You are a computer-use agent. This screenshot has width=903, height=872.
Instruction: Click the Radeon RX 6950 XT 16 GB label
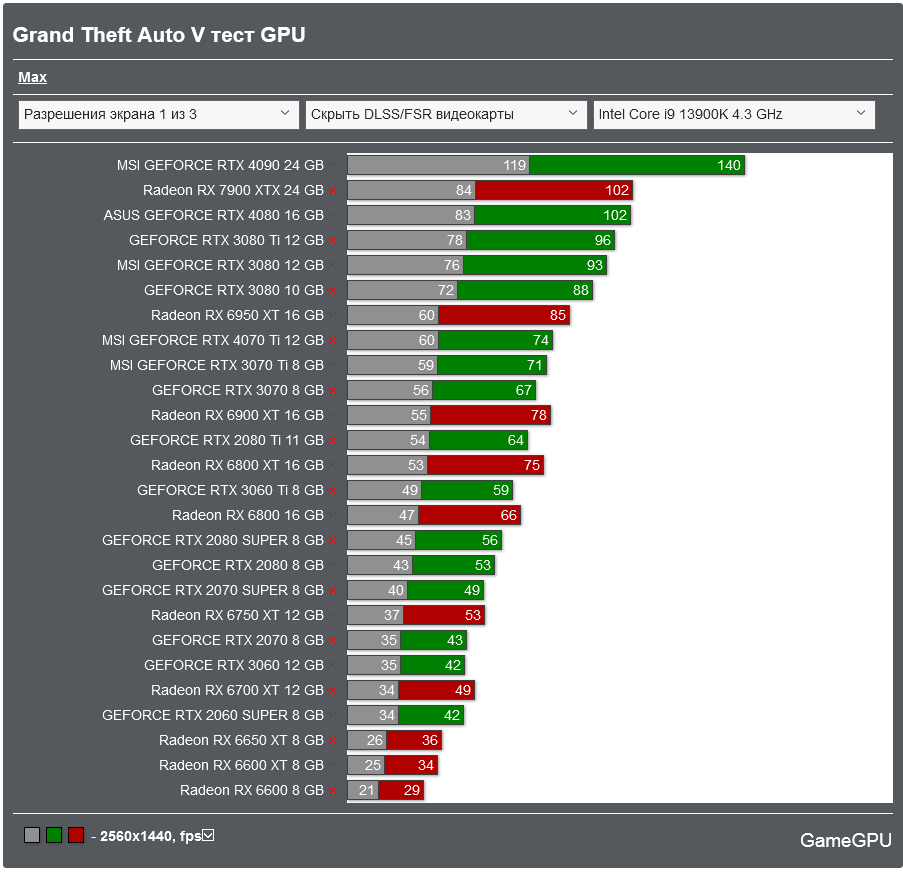[237, 315]
